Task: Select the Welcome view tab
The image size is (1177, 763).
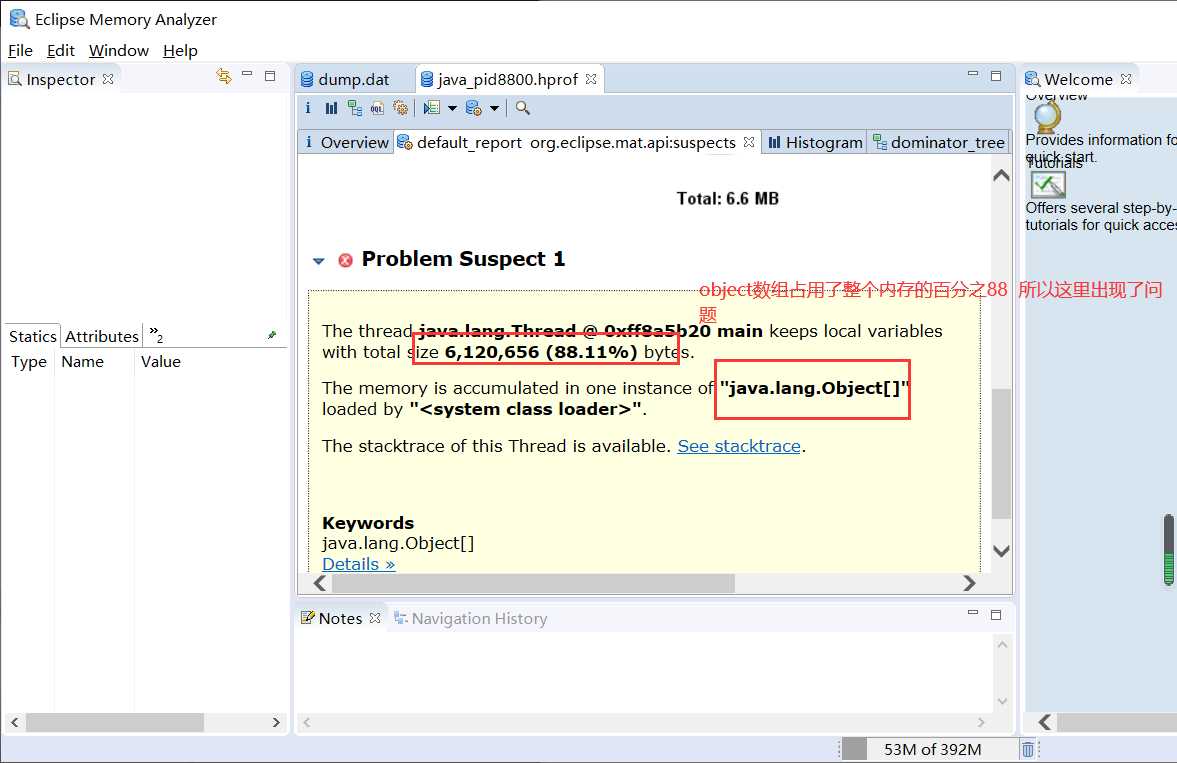Action: click(x=1079, y=79)
